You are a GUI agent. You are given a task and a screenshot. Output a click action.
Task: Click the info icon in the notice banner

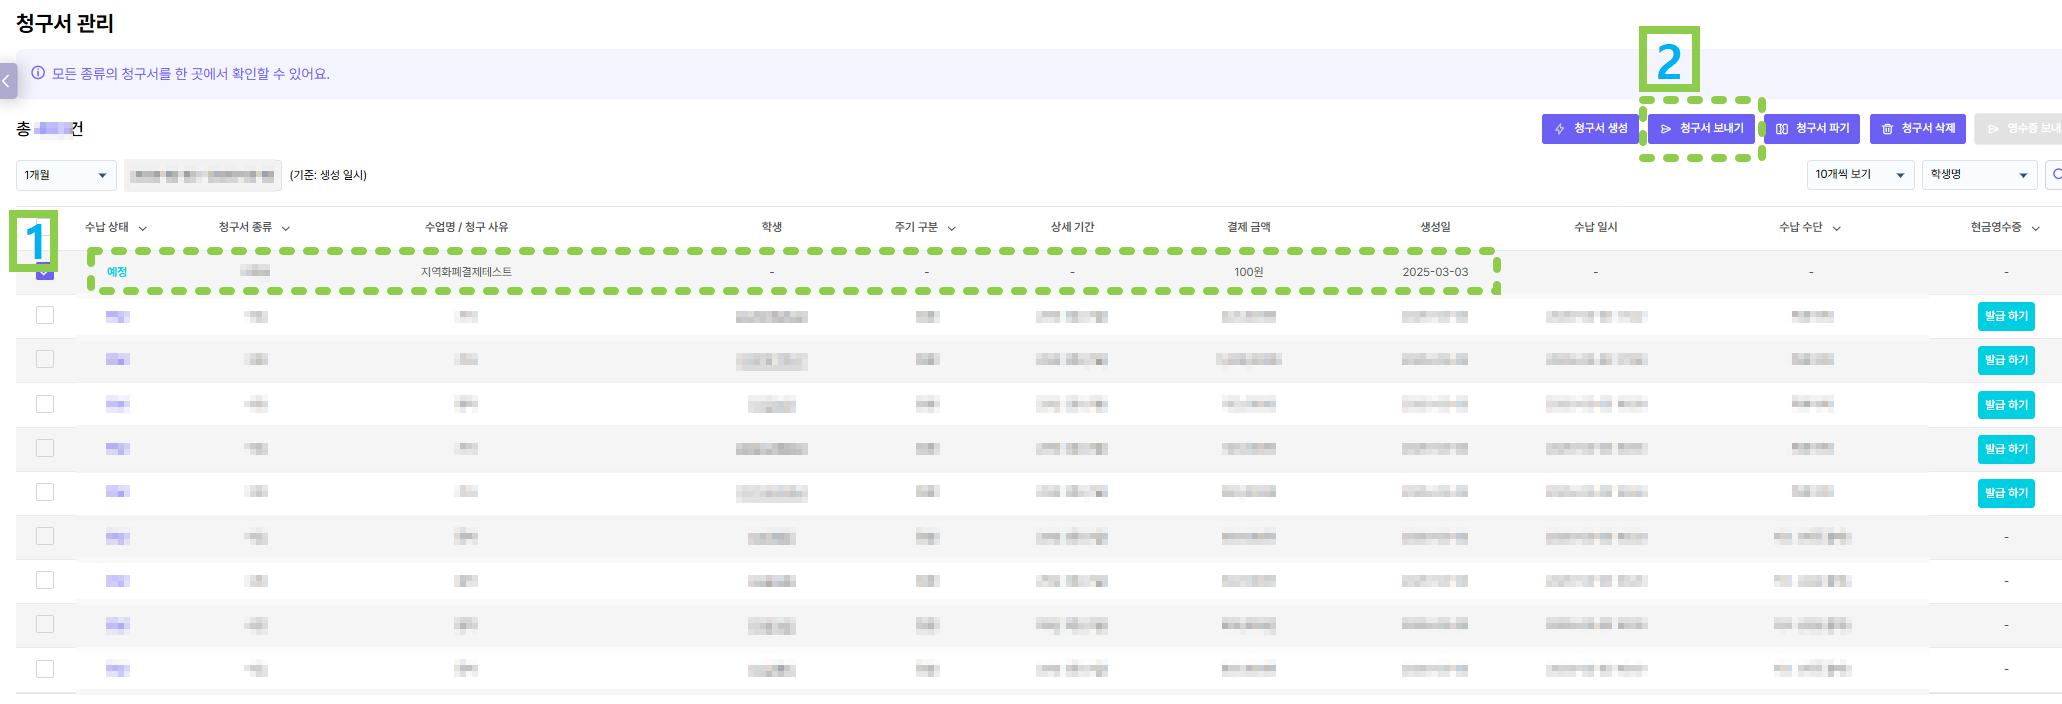coord(38,73)
